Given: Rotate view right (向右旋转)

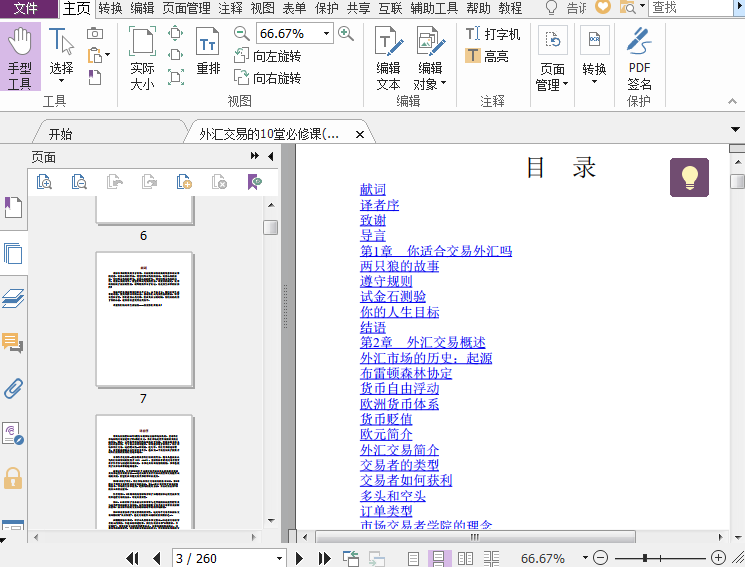Looking at the screenshot, I should pyautogui.click(x=267, y=77).
